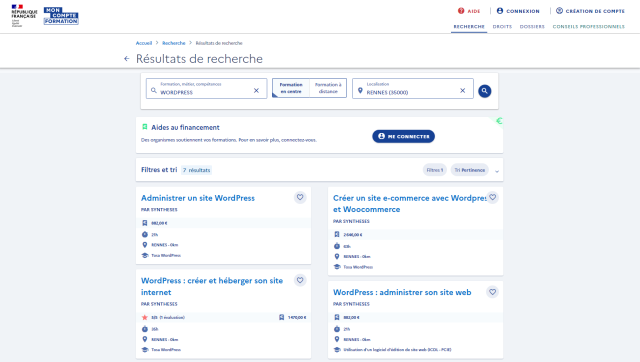Click the Création de compte icon

pyautogui.click(x=559, y=11)
